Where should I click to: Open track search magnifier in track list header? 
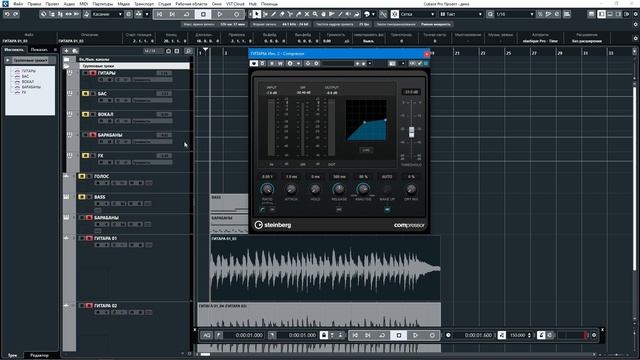pos(188,51)
